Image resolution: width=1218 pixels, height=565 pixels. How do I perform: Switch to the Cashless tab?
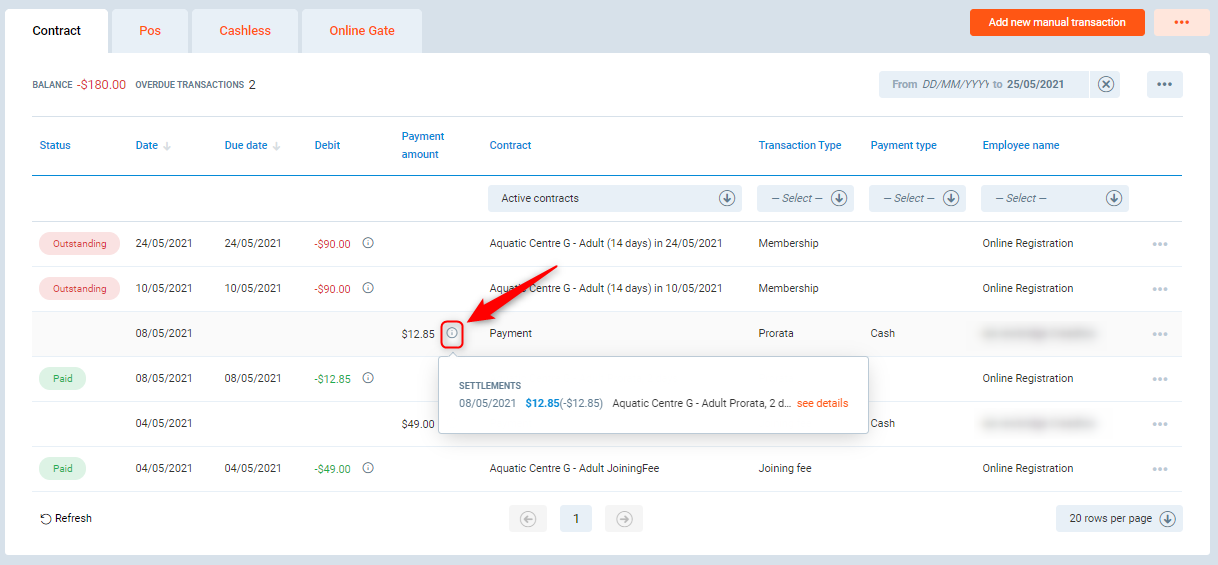coord(245,31)
